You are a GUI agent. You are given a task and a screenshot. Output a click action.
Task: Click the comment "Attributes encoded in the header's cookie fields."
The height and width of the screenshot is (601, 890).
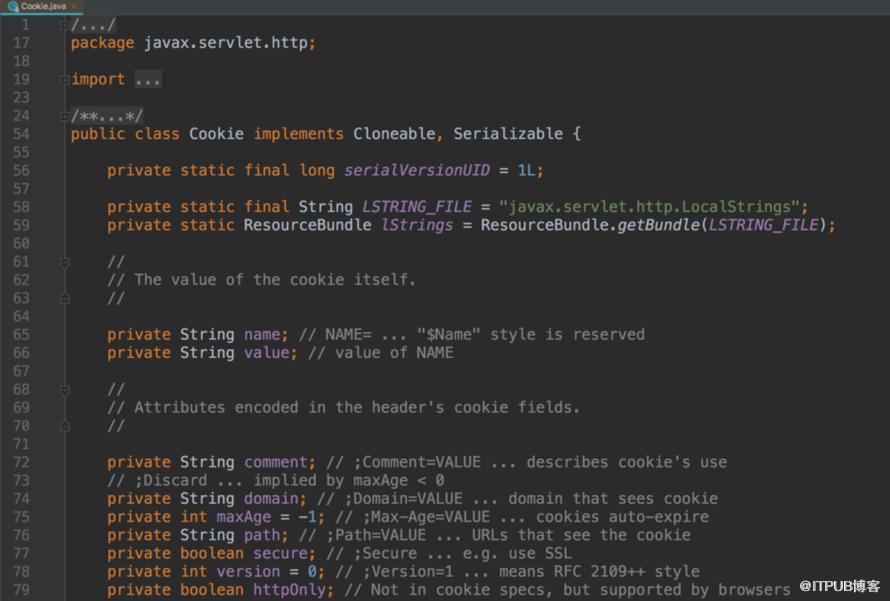point(357,407)
